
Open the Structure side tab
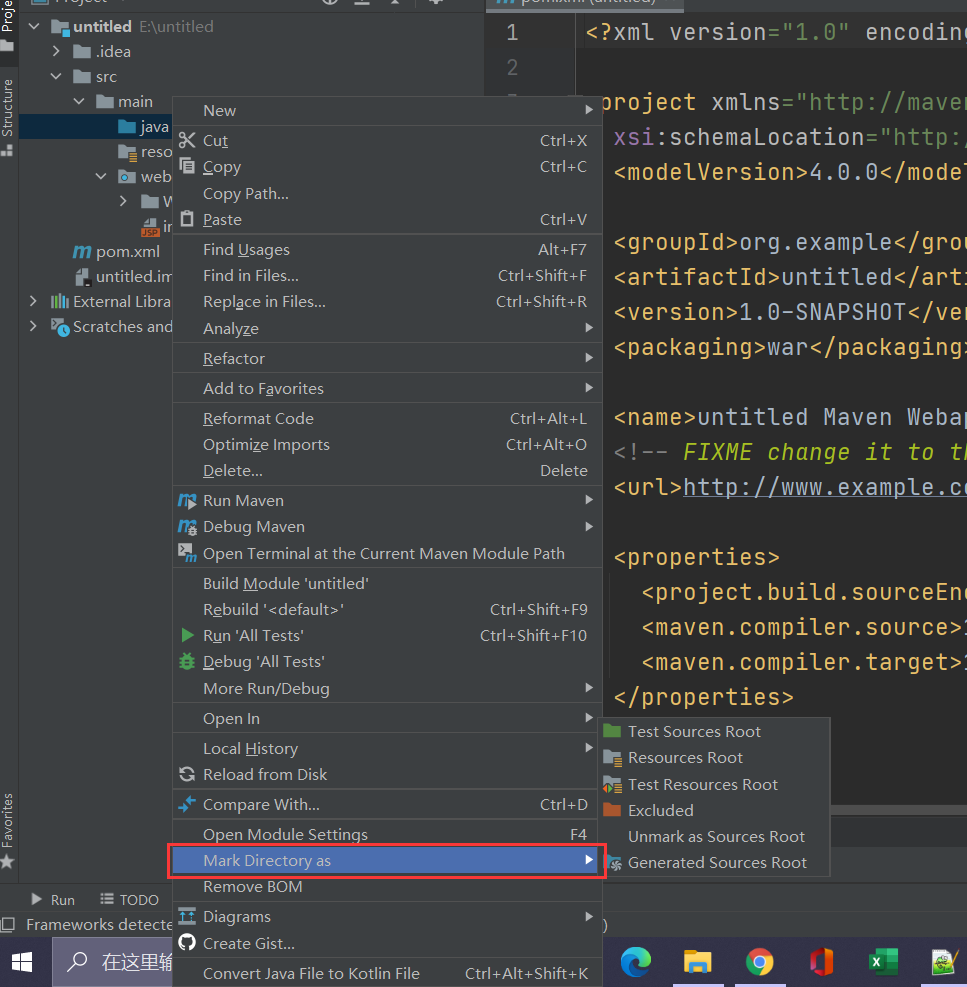(8, 117)
